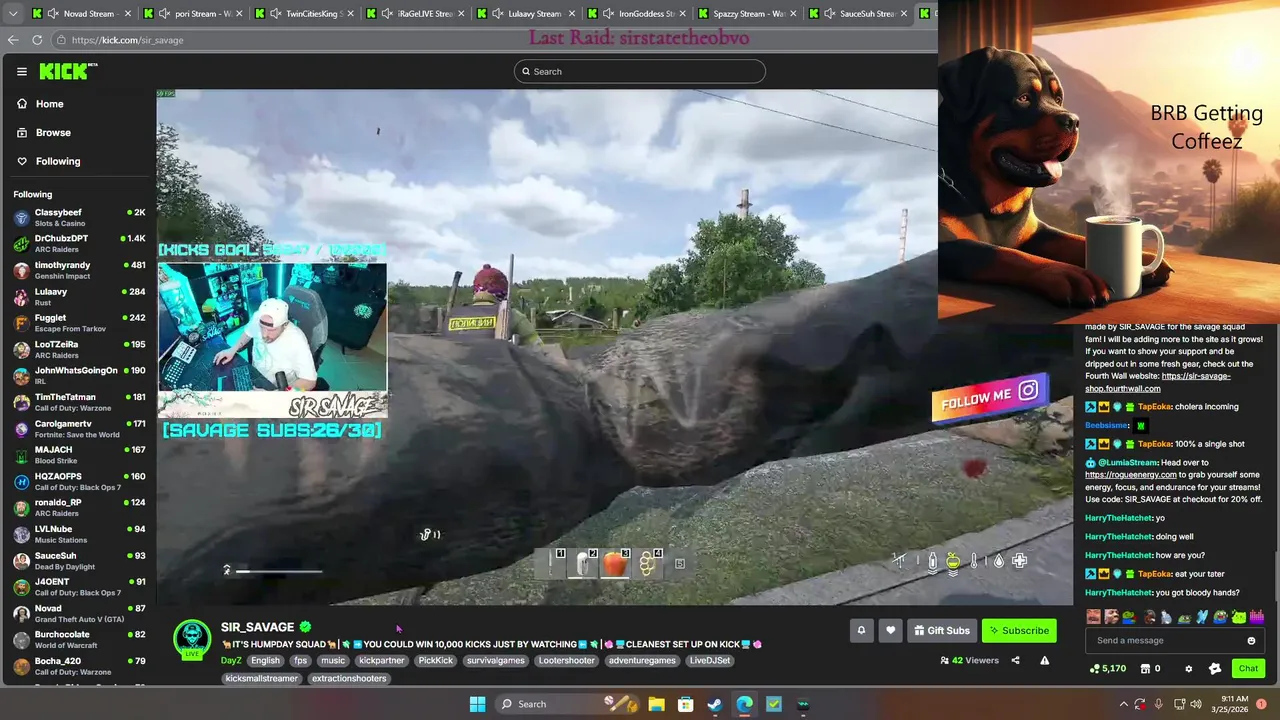The width and height of the screenshot is (1280, 720).
Task: Click the channel shop icon in chat
Action: tap(1146, 668)
